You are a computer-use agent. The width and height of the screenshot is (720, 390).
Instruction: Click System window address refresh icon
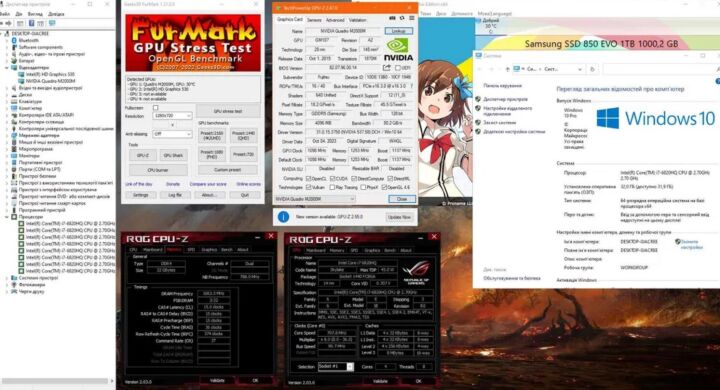coord(592,69)
